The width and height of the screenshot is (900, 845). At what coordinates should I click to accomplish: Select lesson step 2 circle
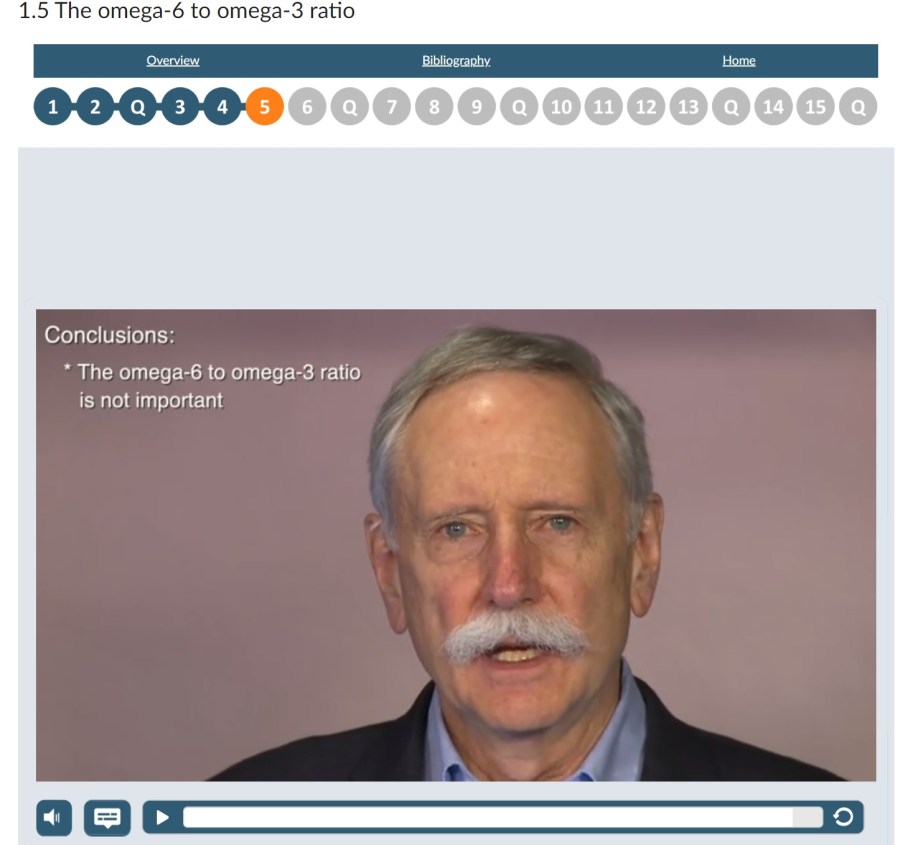(95, 107)
